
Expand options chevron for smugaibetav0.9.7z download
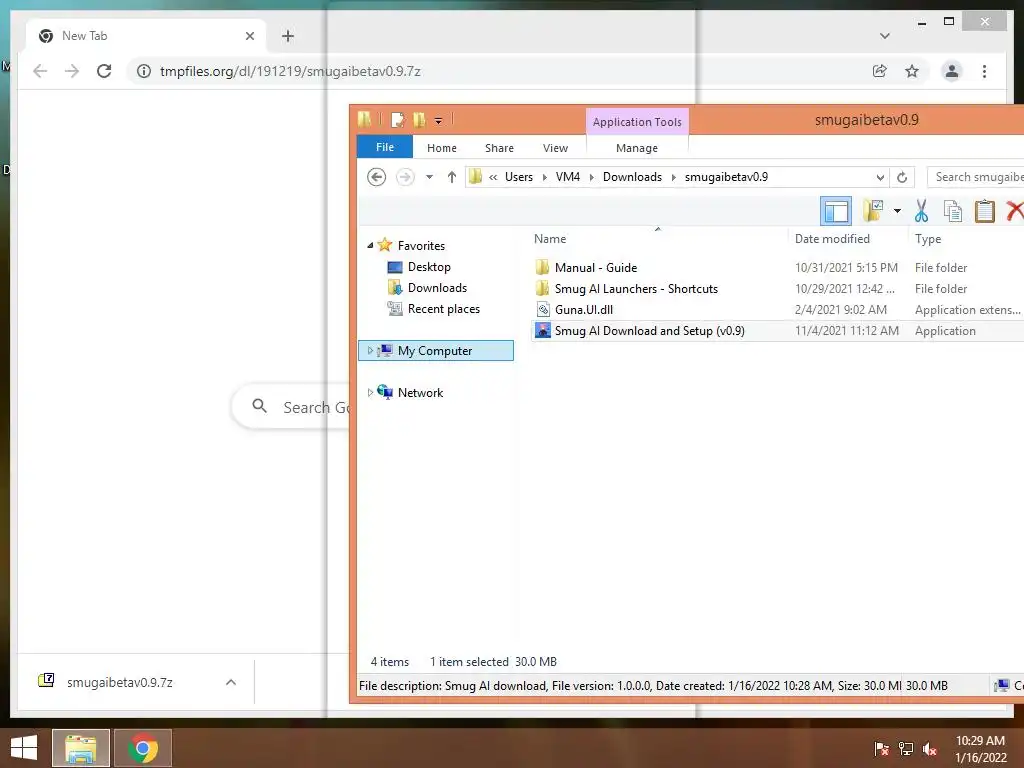point(231,682)
